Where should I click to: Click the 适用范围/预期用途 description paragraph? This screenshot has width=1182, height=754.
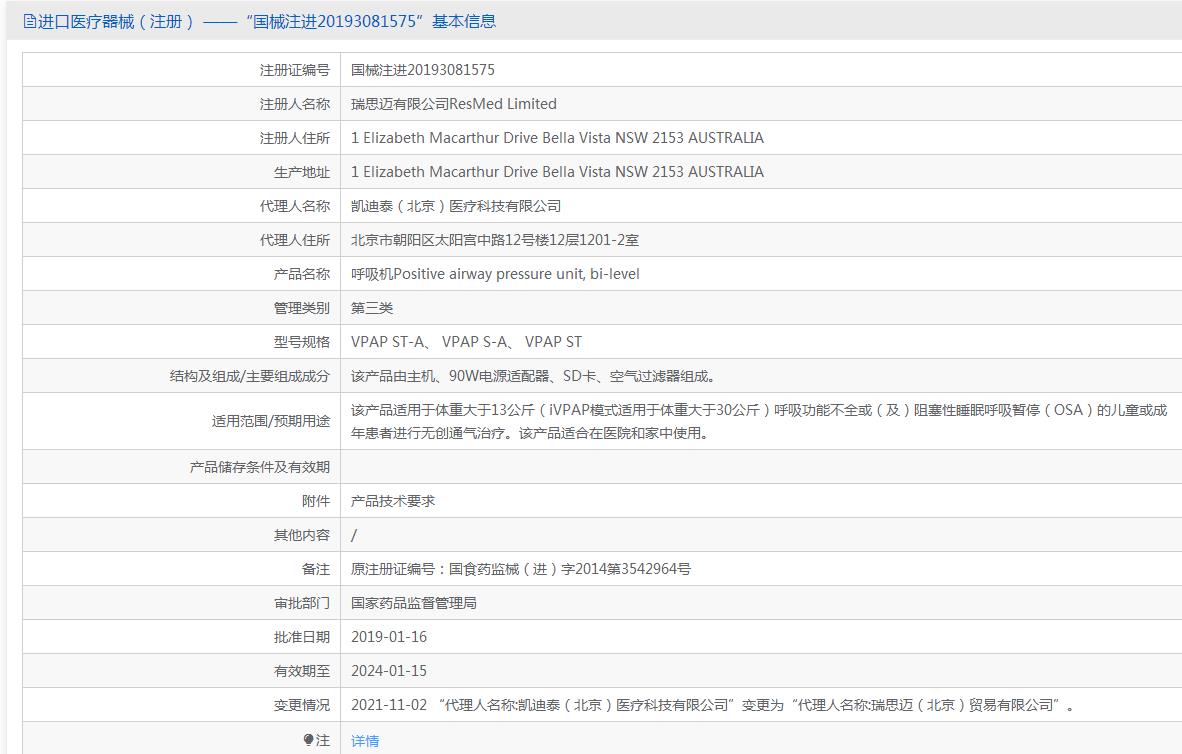pos(758,421)
